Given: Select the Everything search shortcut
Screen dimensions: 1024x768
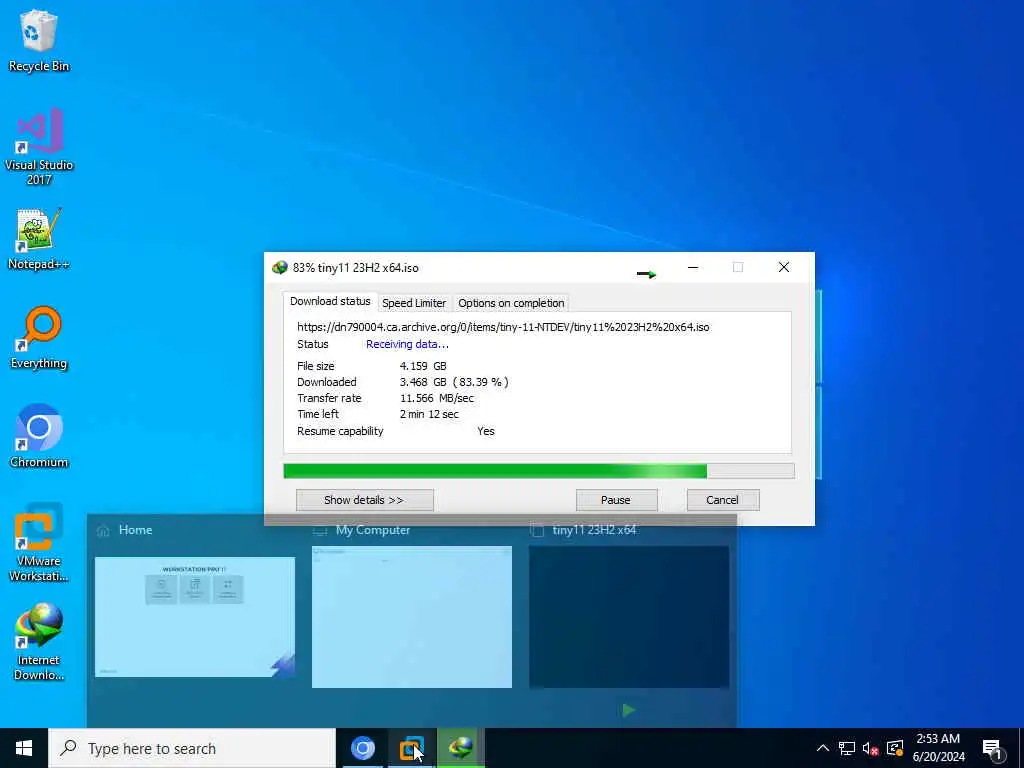Looking at the screenshot, I should pyautogui.click(x=39, y=338).
